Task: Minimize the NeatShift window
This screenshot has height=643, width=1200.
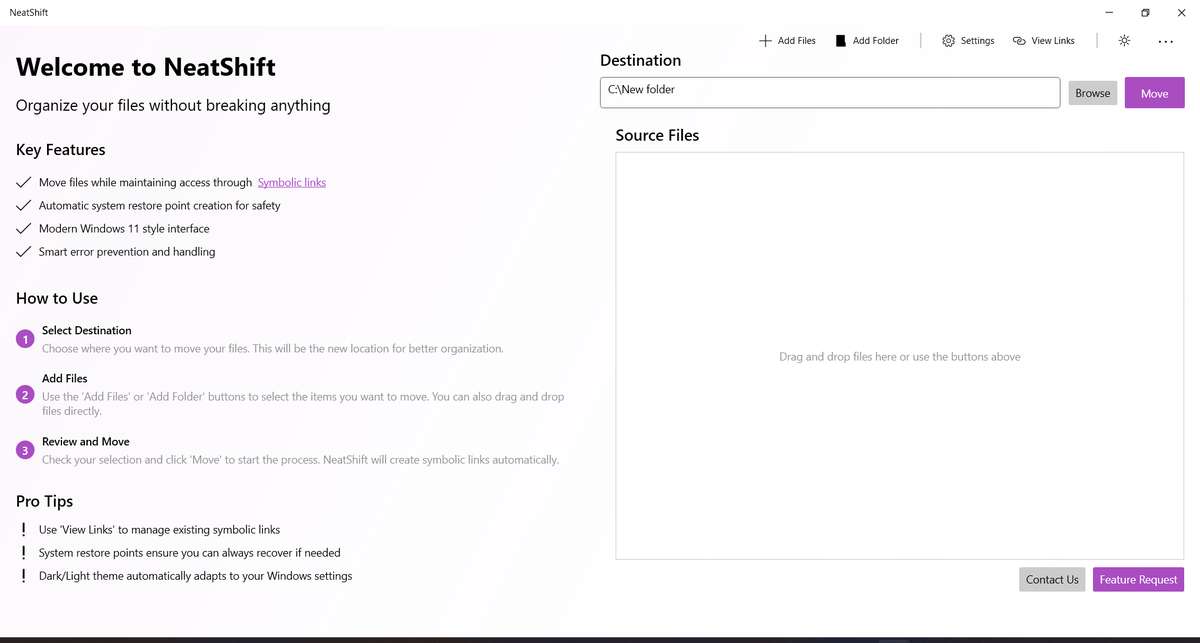Action: [1108, 12]
